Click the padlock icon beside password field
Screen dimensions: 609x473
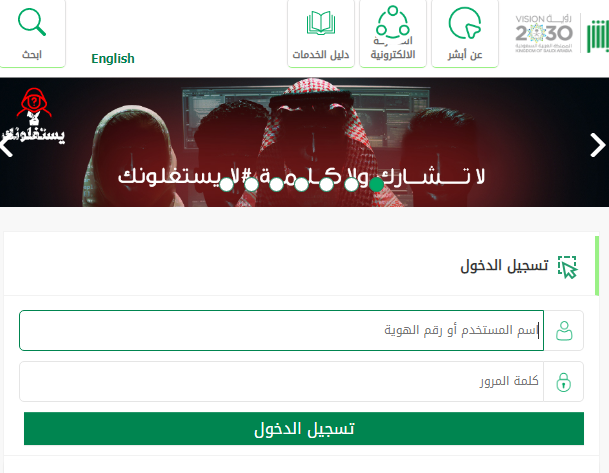click(x=564, y=382)
